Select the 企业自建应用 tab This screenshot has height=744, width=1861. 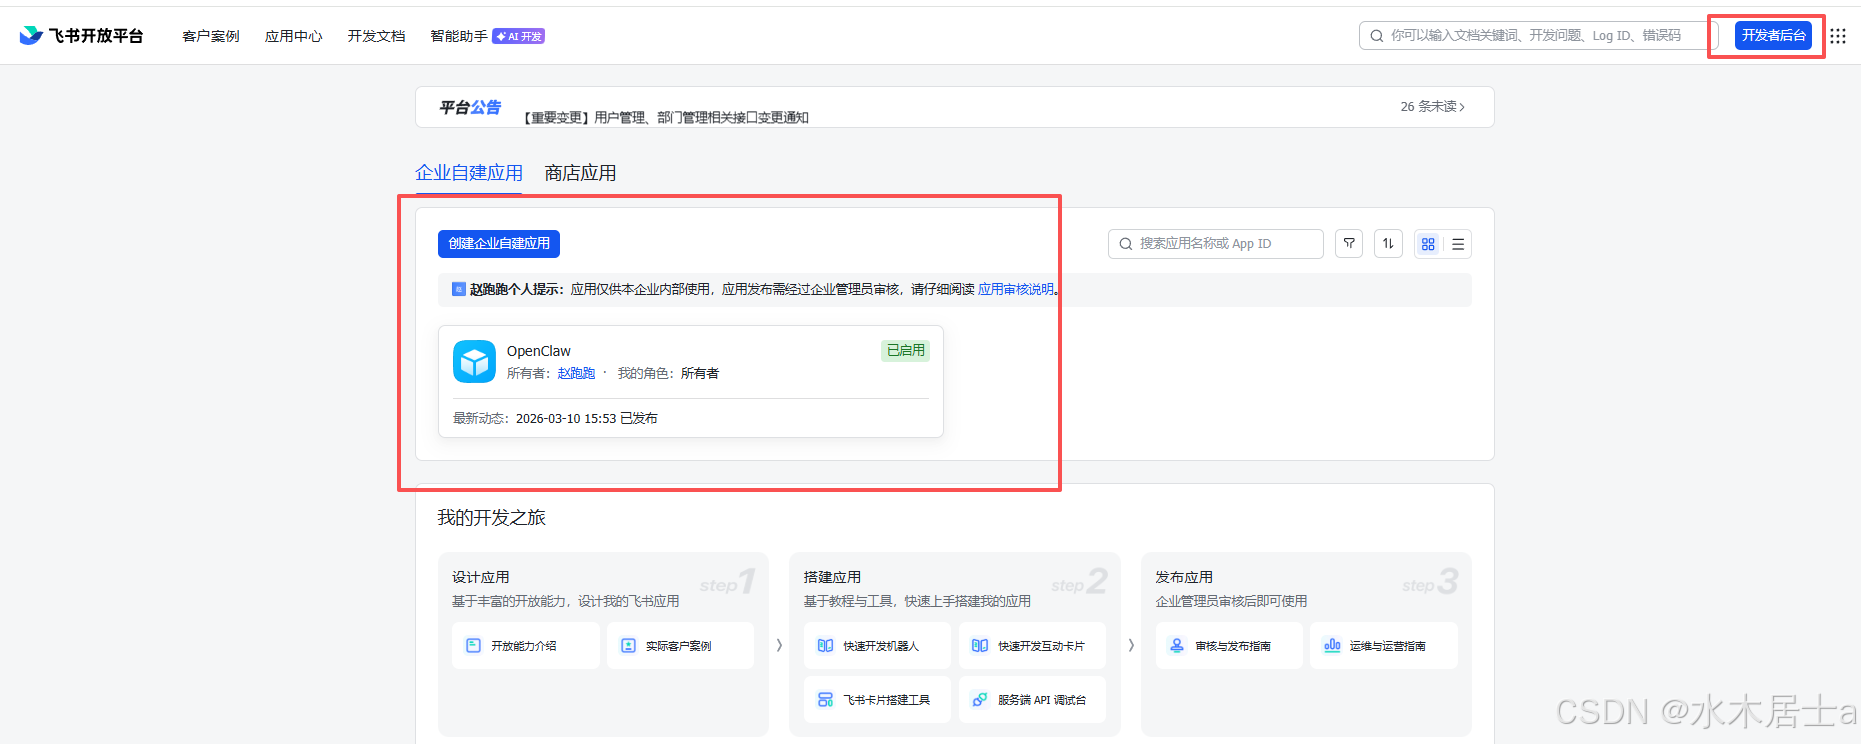coord(469,173)
